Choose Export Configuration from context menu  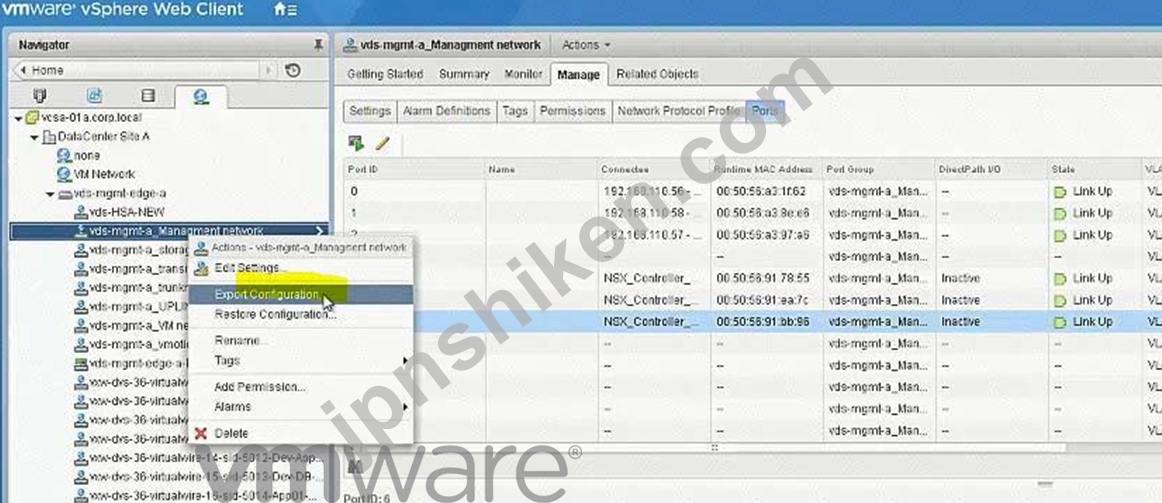click(x=300, y=294)
